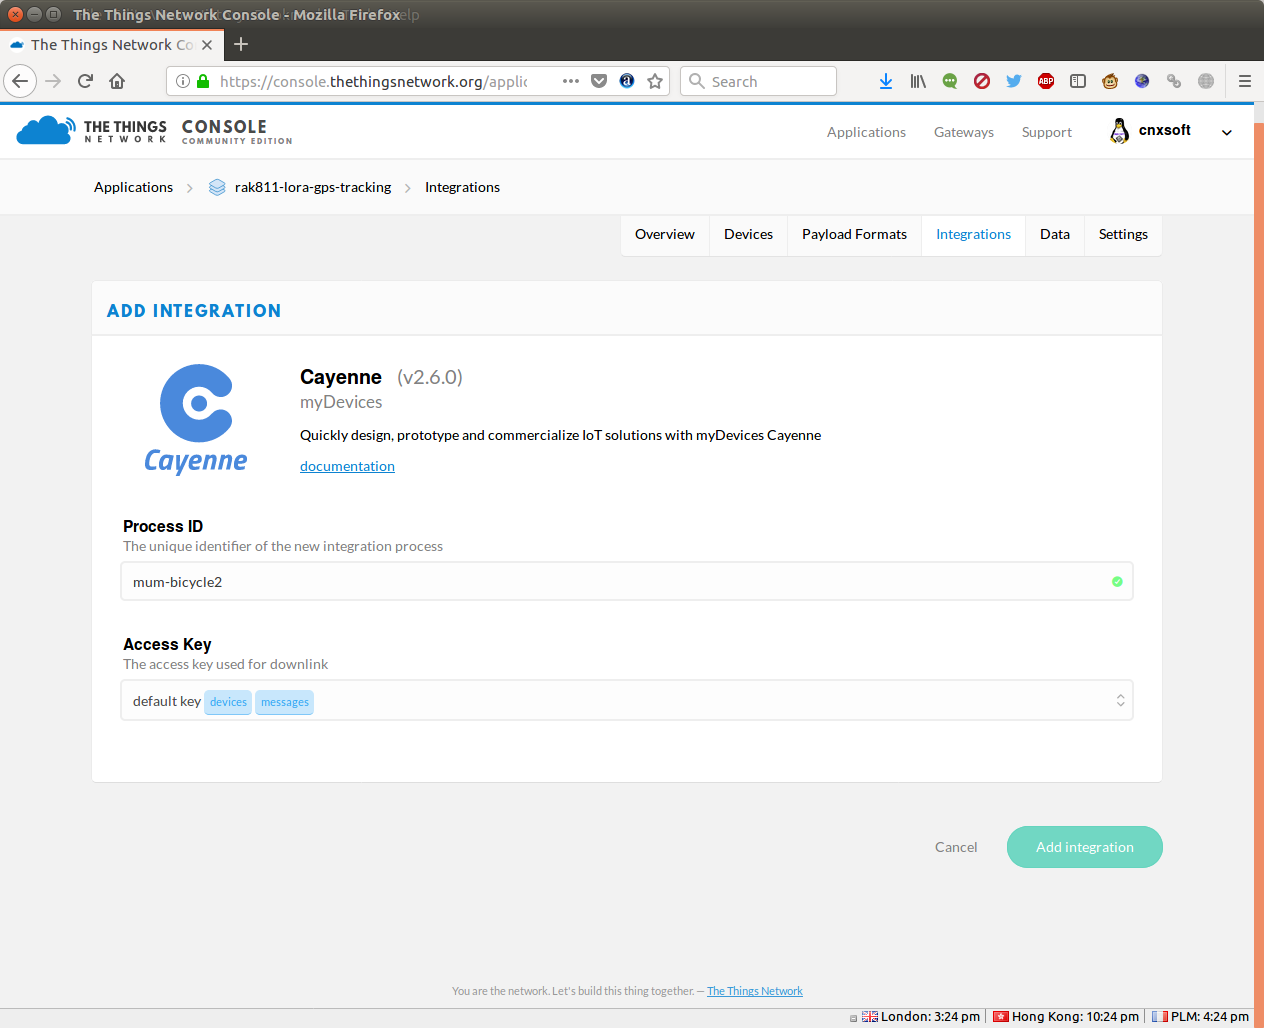This screenshot has height=1028, width=1264.
Task: Open the Adblock Plus extension
Action: tap(1046, 81)
